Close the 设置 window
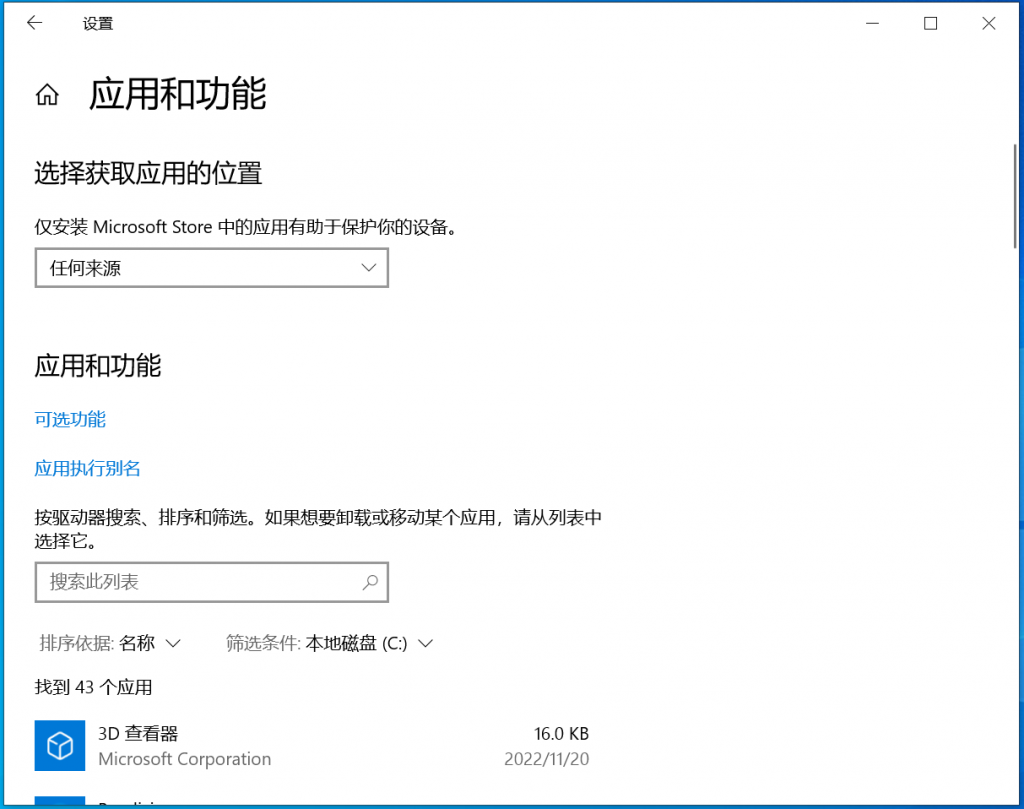 pyautogui.click(x=989, y=24)
